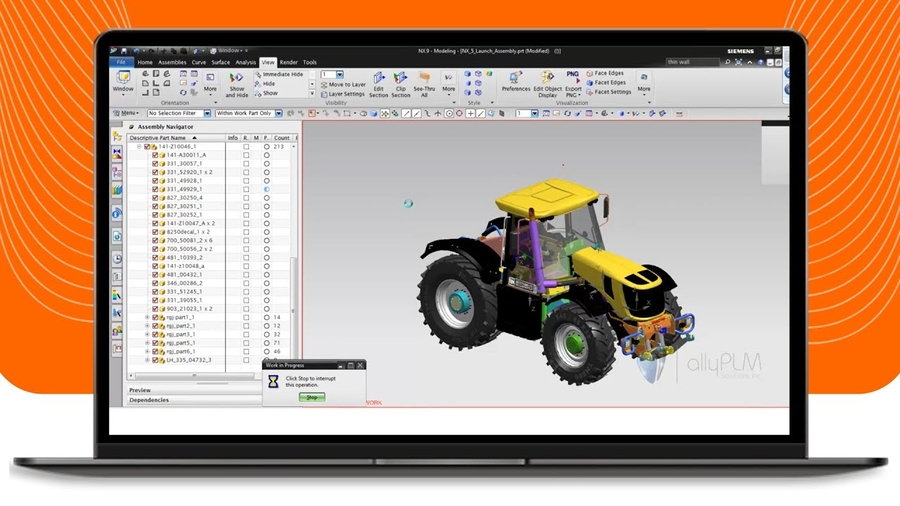The height and width of the screenshot is (506, 900).
Task: Switch to the Analysis ribbon tab
Action: [245, 63]
